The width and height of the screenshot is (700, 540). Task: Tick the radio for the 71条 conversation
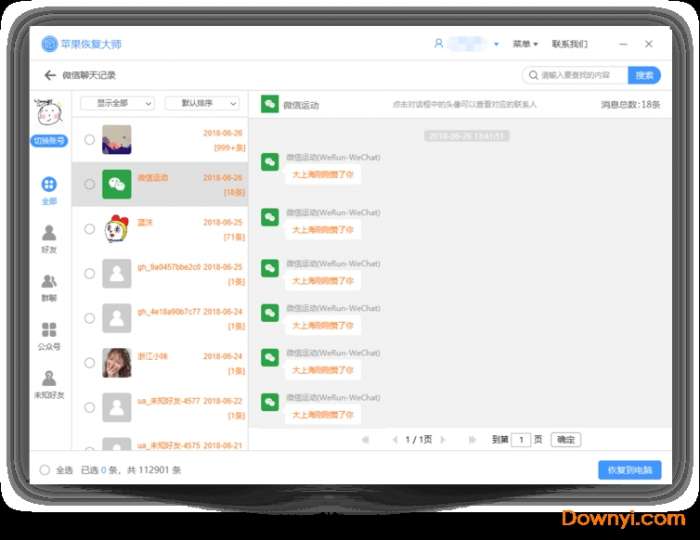pyautogui.click(x=89, y=229)
